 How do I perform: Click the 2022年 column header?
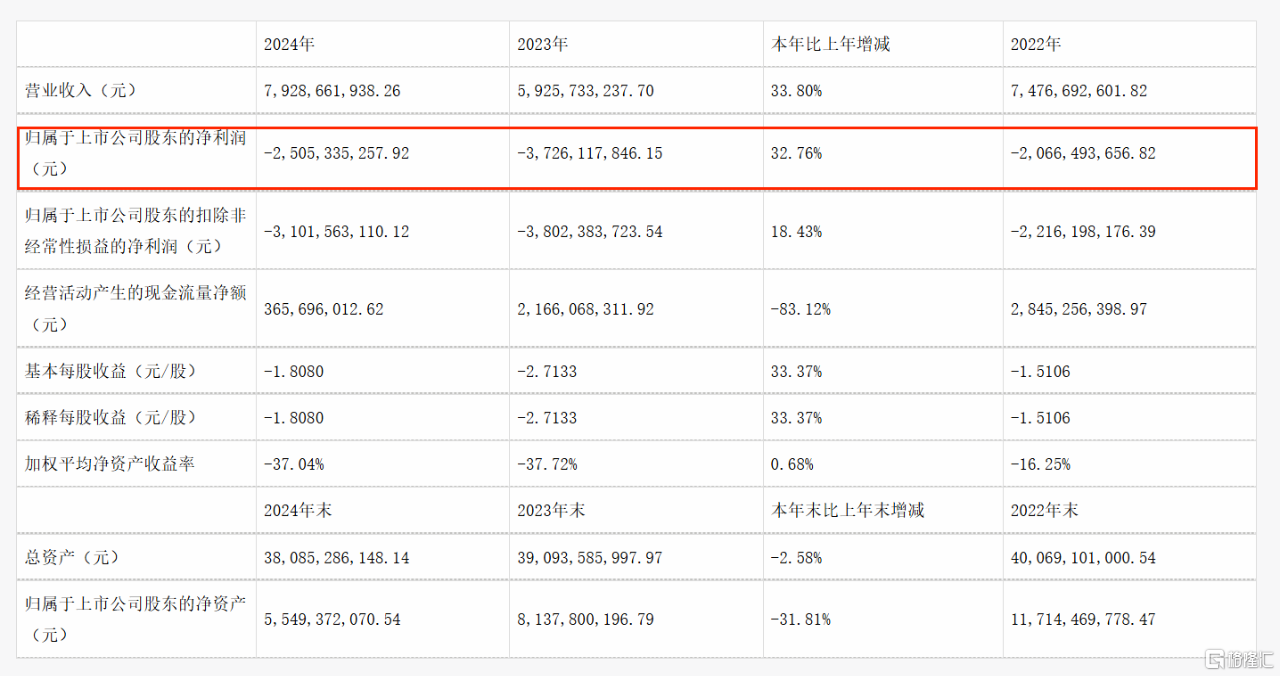(x=1036, y=44)
